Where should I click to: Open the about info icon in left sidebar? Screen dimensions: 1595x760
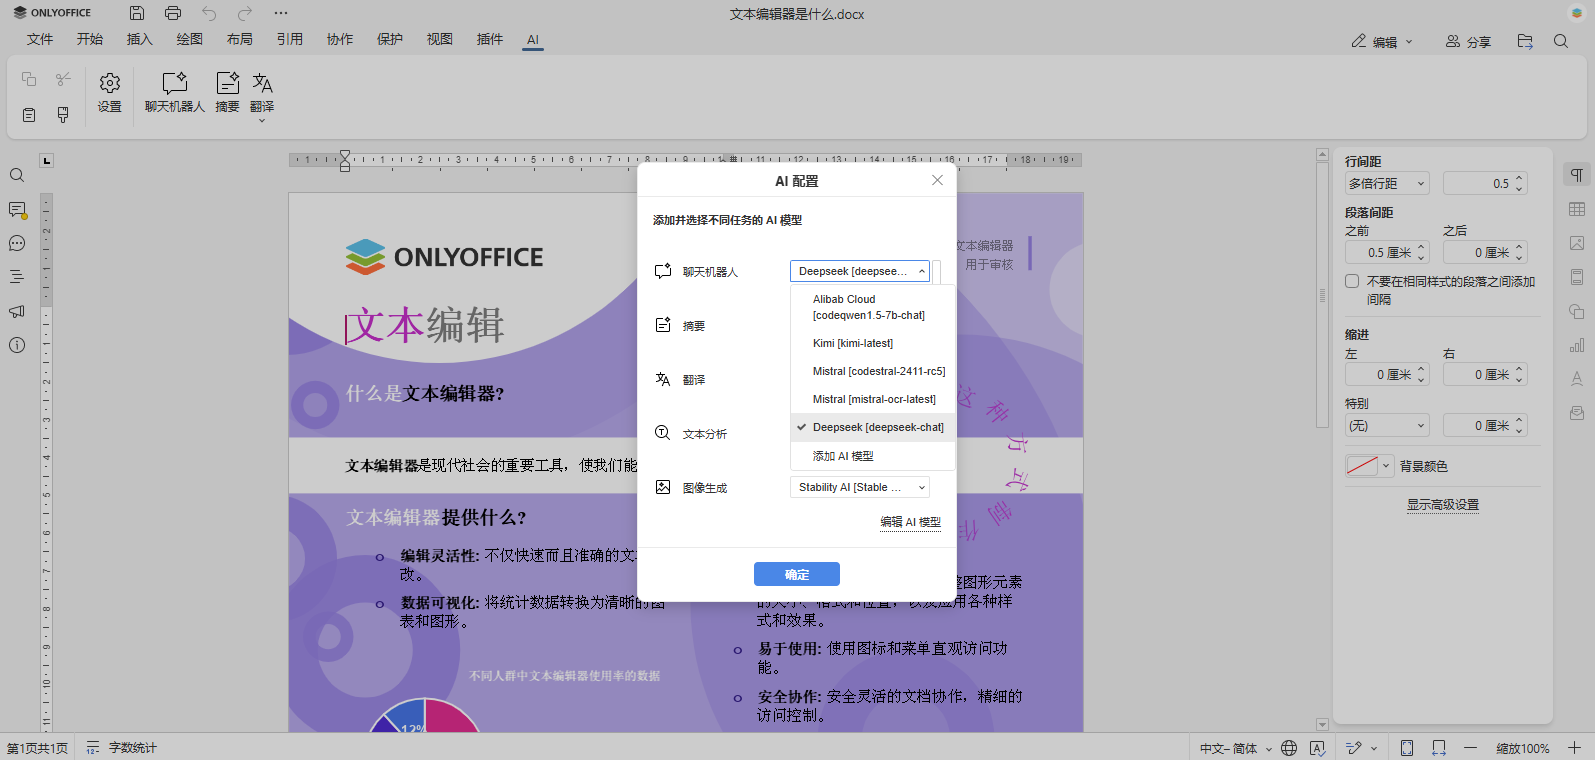pos(17,345)
